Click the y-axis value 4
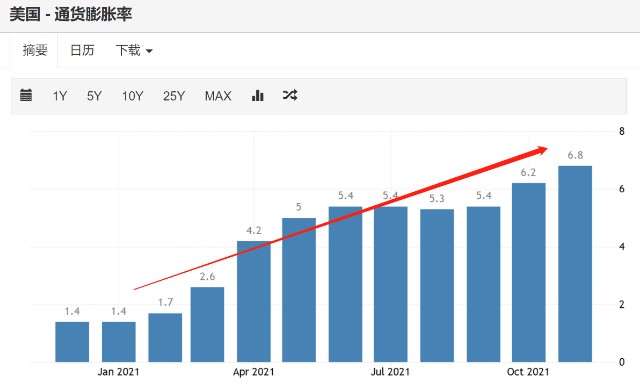 click(x=622, y=247)
